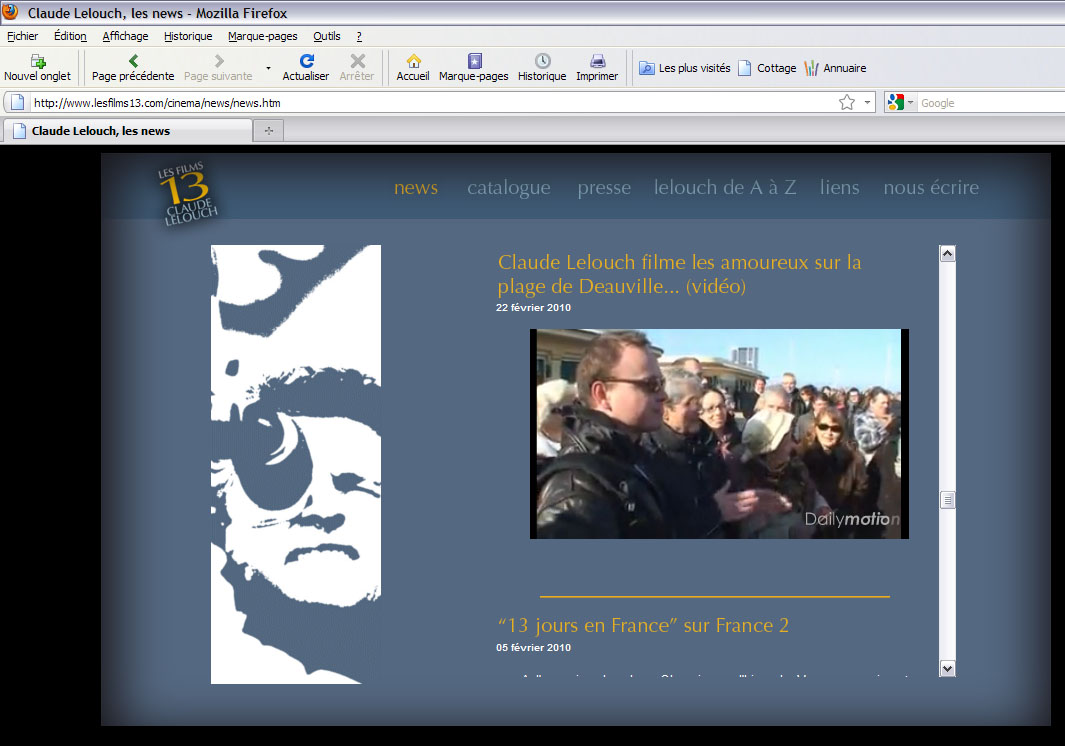This screenshot has height=746, width=1065.
Task: Click the news scrollbar down arrow
Action: point(947,669)
